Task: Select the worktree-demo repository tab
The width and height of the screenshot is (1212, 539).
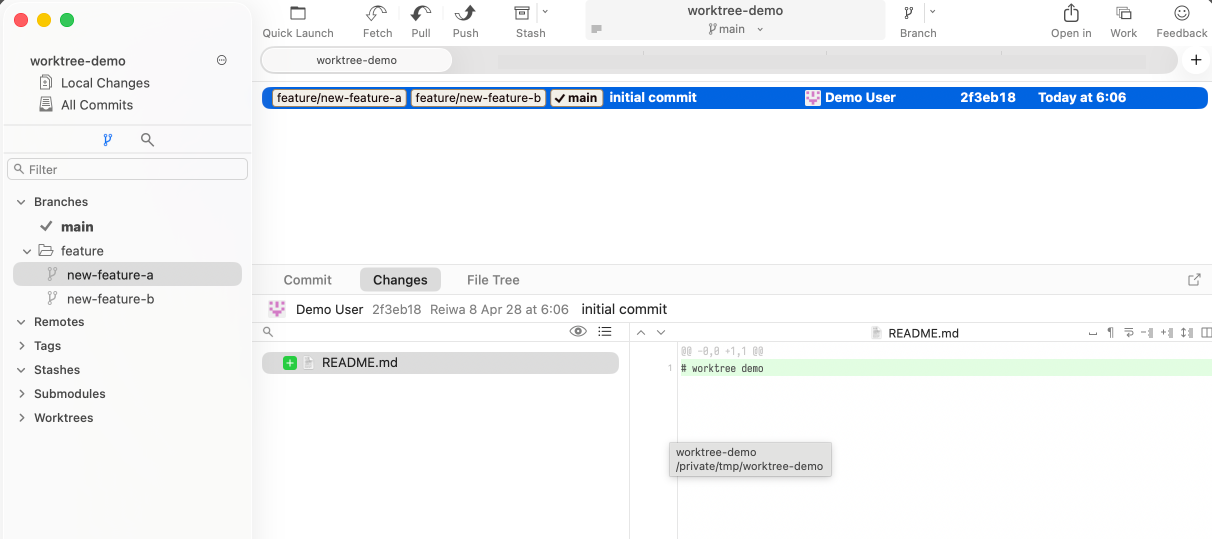Action: [356, 60]
